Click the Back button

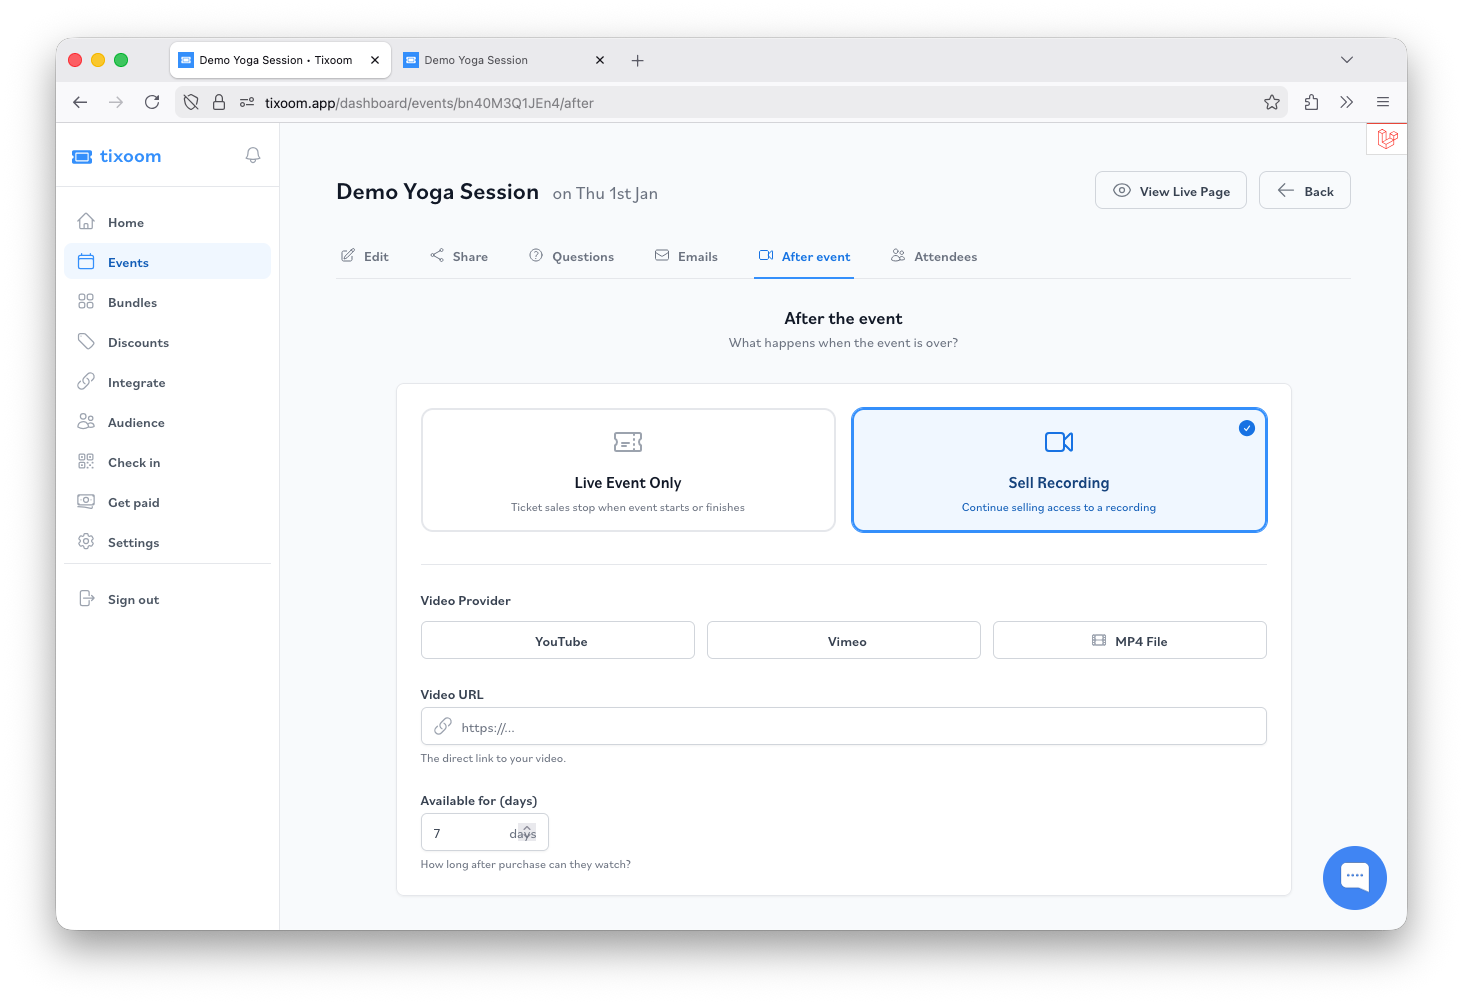coord(1304,191)
